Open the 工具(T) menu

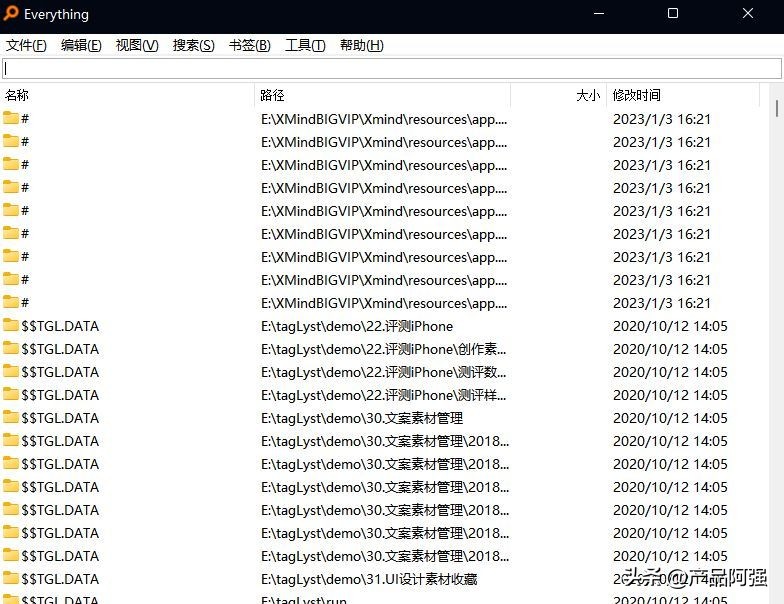coord(305,46)
